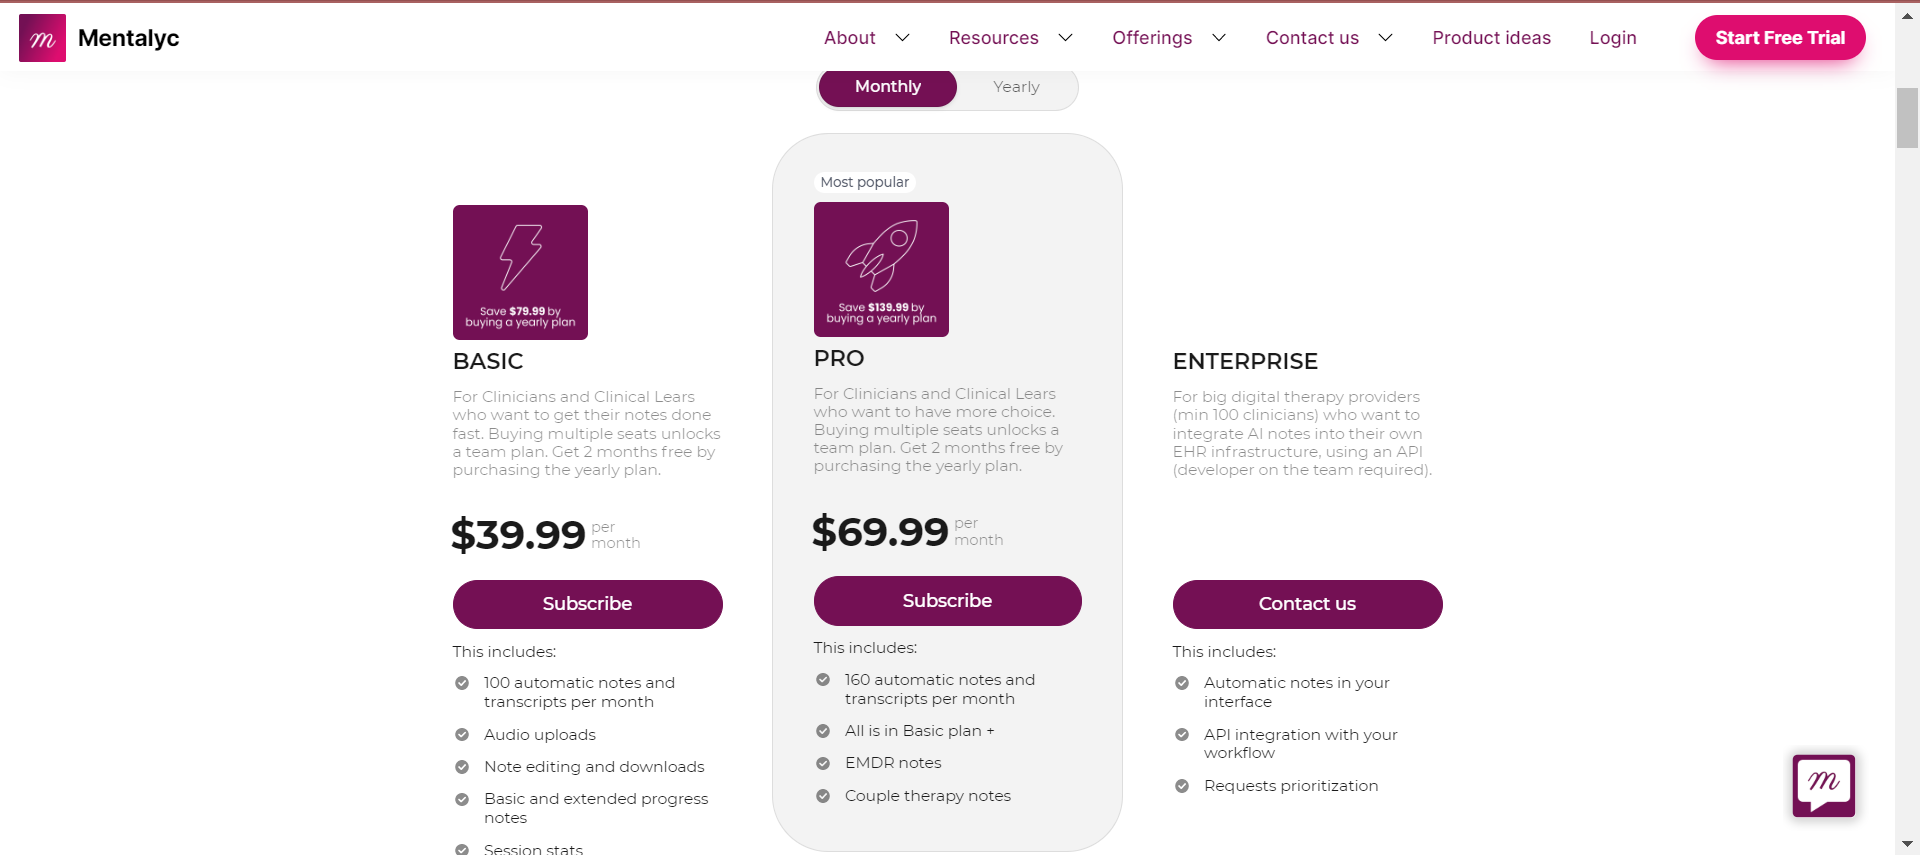
Task: Click the Basic plan lightning bolt image
Action: tap(520, 272)
